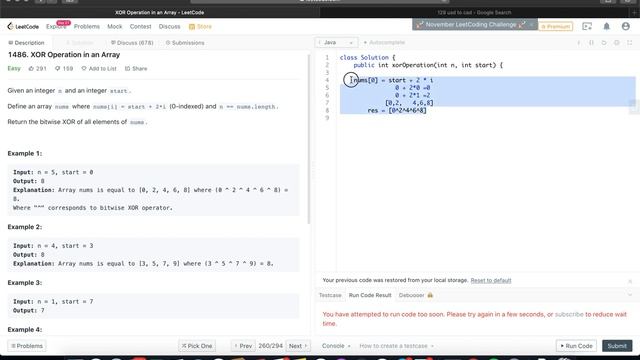
Task: Go to the Prev problem
Action: click(x=243, y=346)
